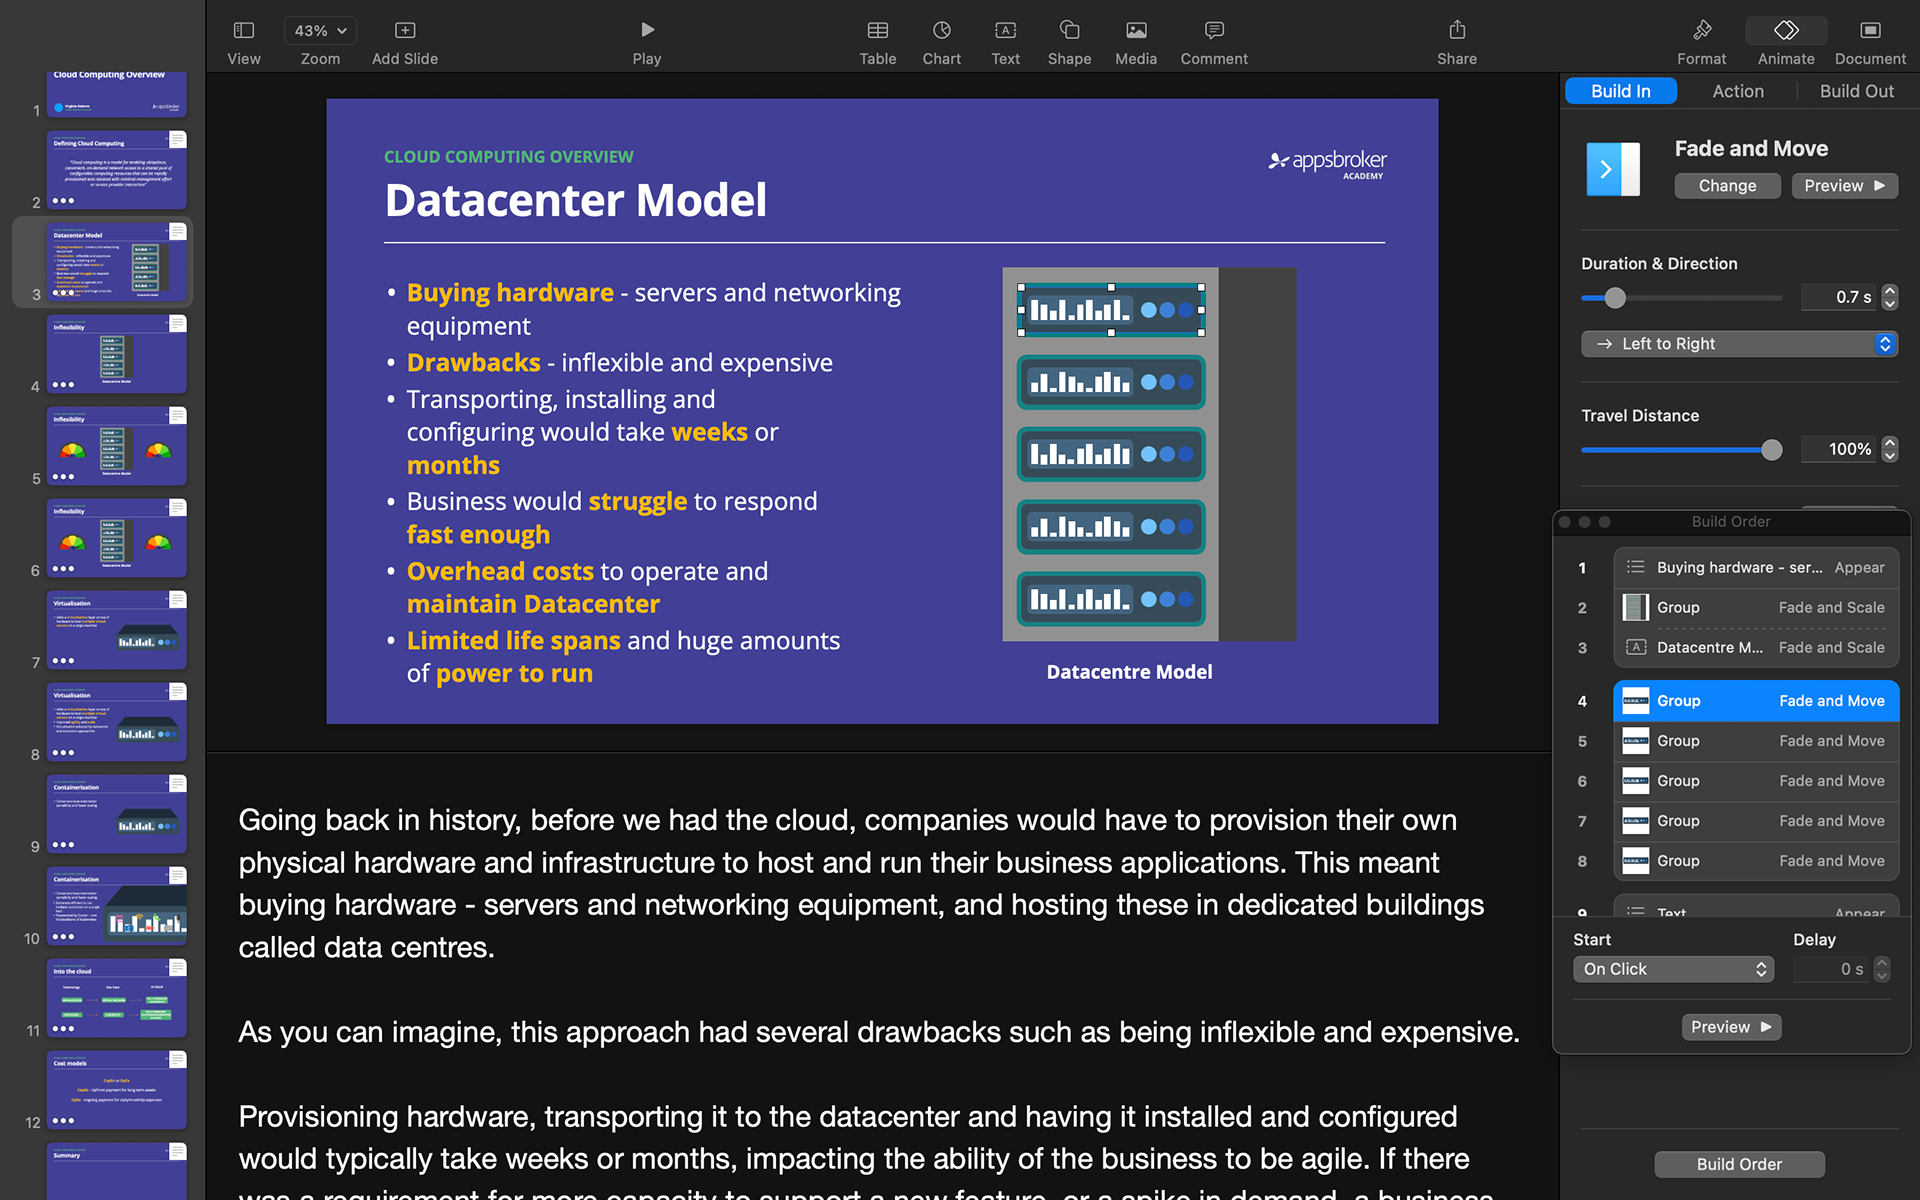Switch to the Build Out tab
Image resolution: width=1920 pixels, height=1200 pixels.
pos(1856,91)
